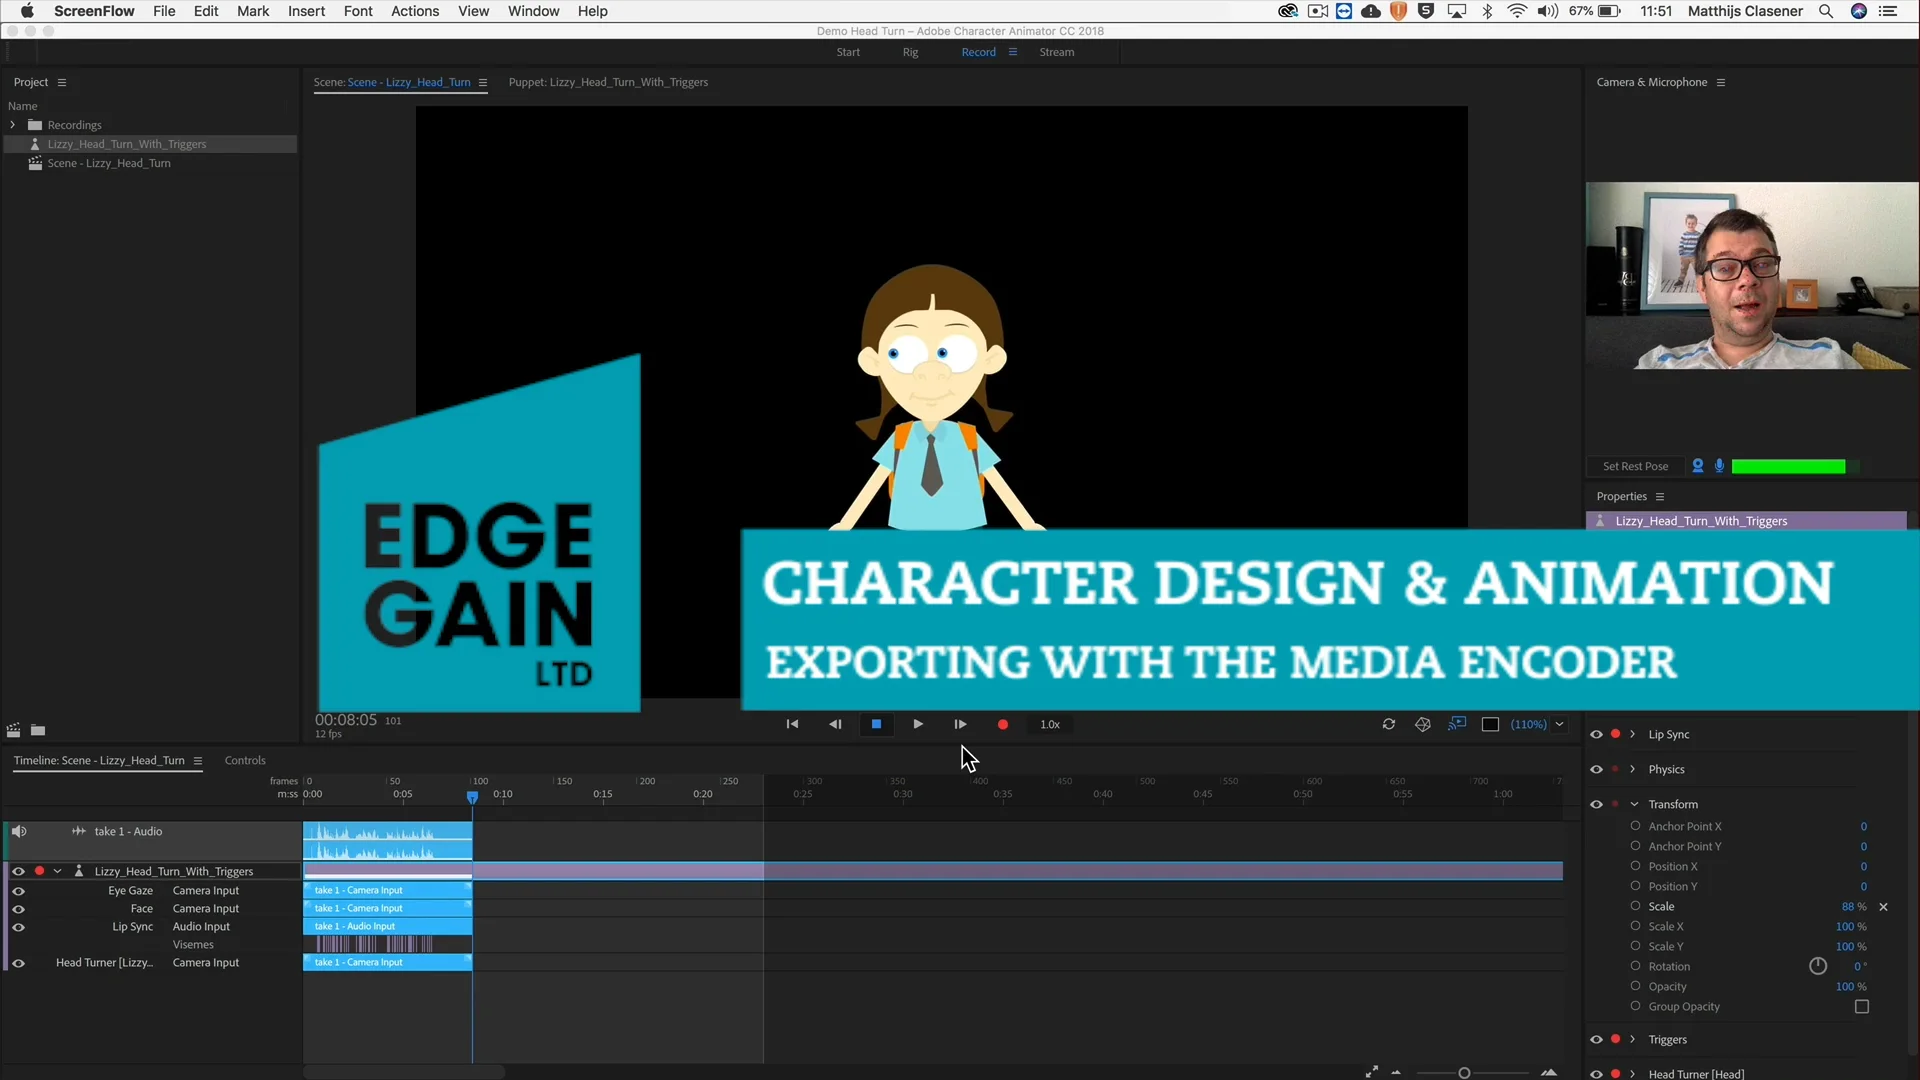Open the zoom percentage dropdown near playback bar
1920x1080 pixels.
[1560, 724]
